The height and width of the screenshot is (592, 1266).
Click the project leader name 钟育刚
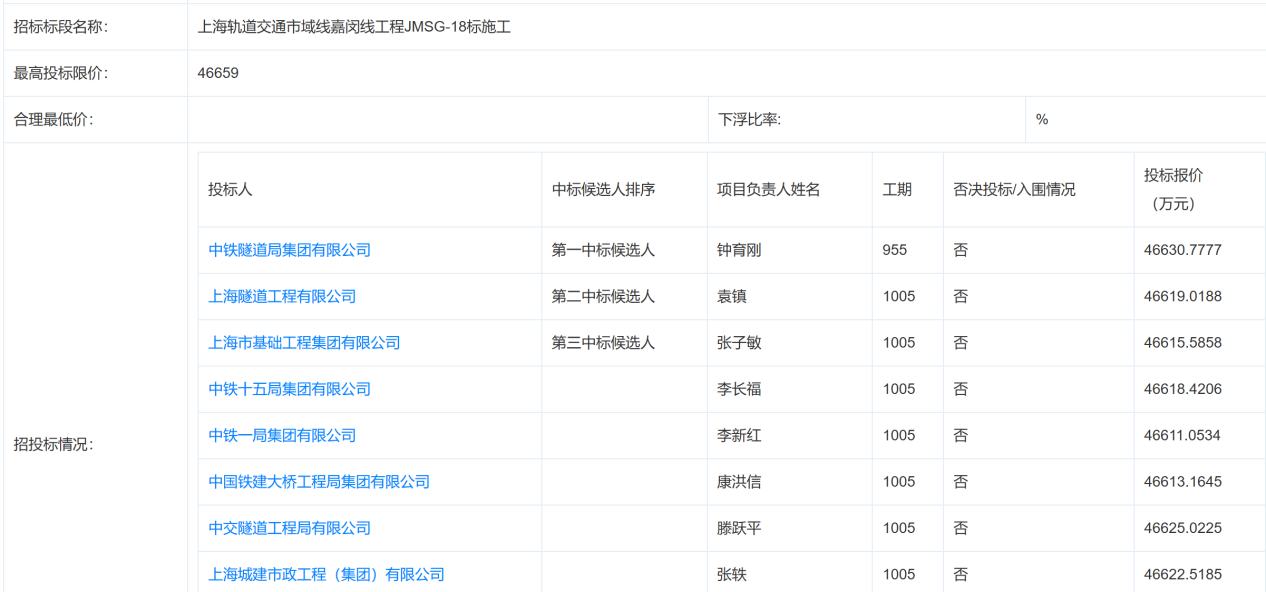tap(739, 250)
